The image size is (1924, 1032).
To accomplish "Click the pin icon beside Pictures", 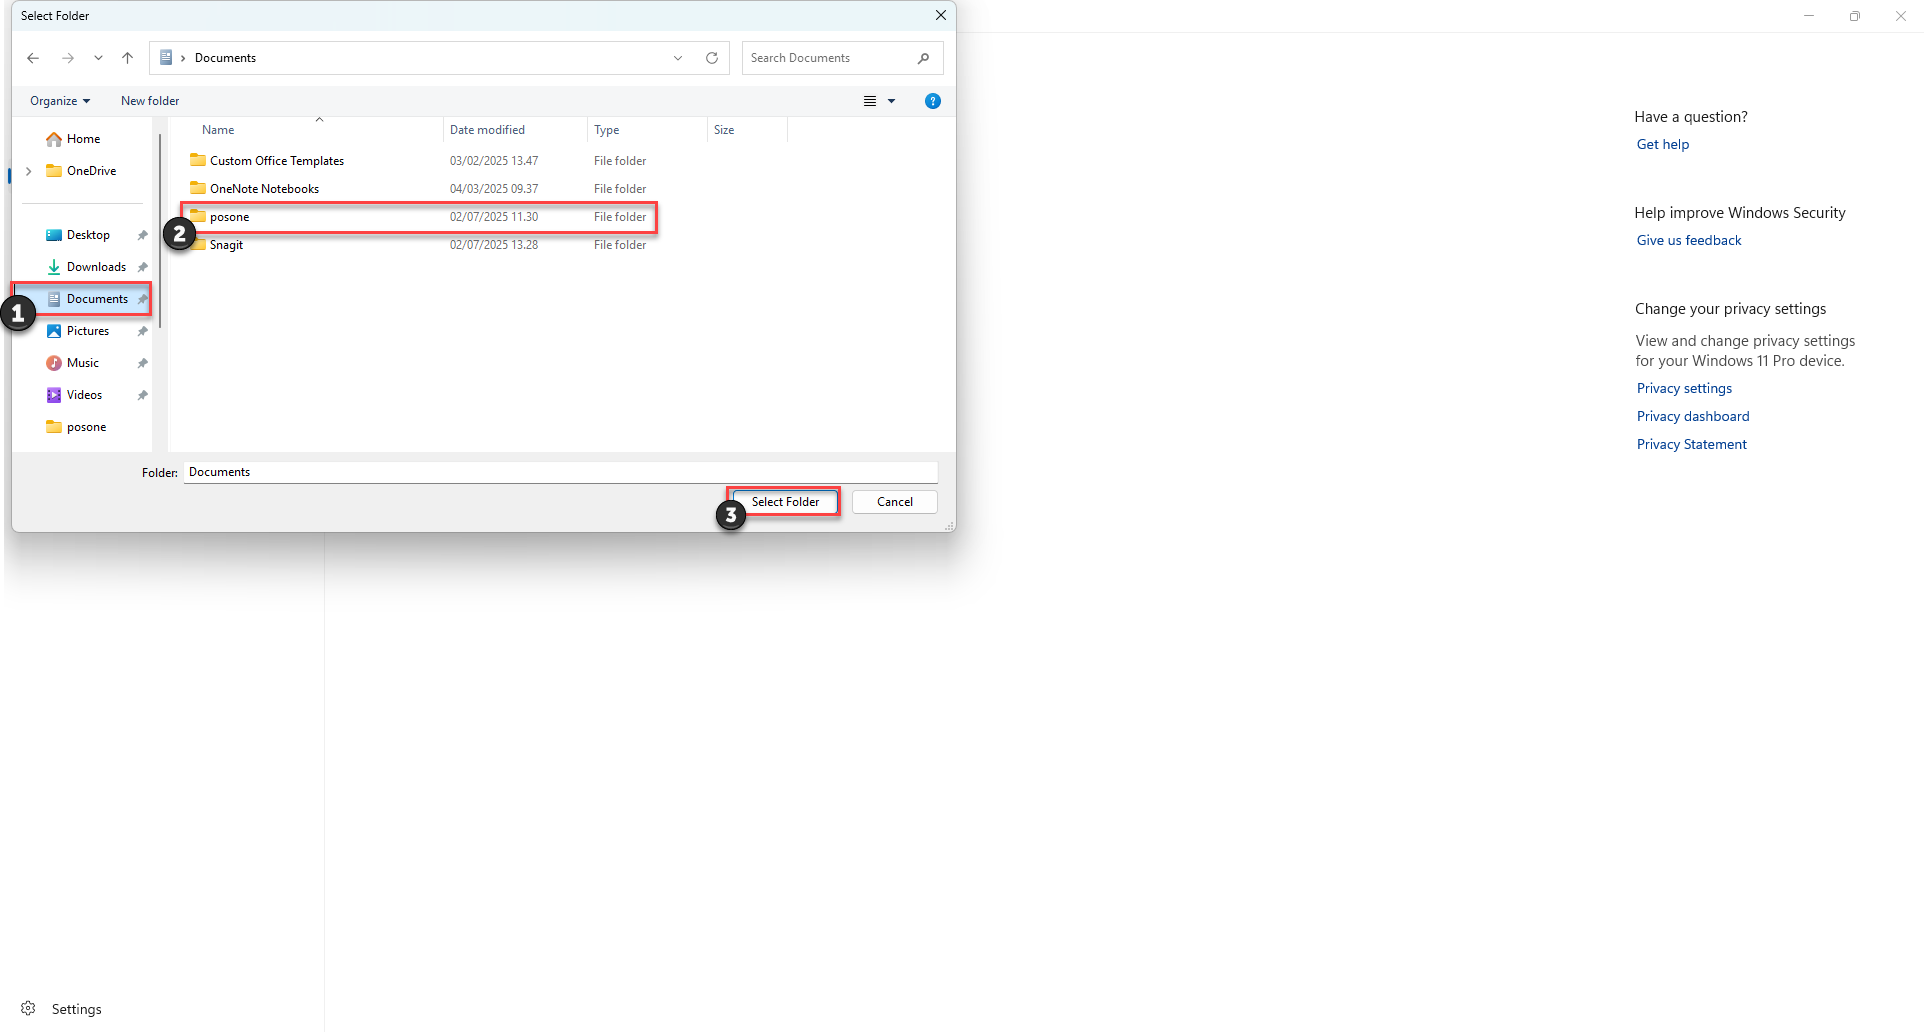I will tap(142, 331).
